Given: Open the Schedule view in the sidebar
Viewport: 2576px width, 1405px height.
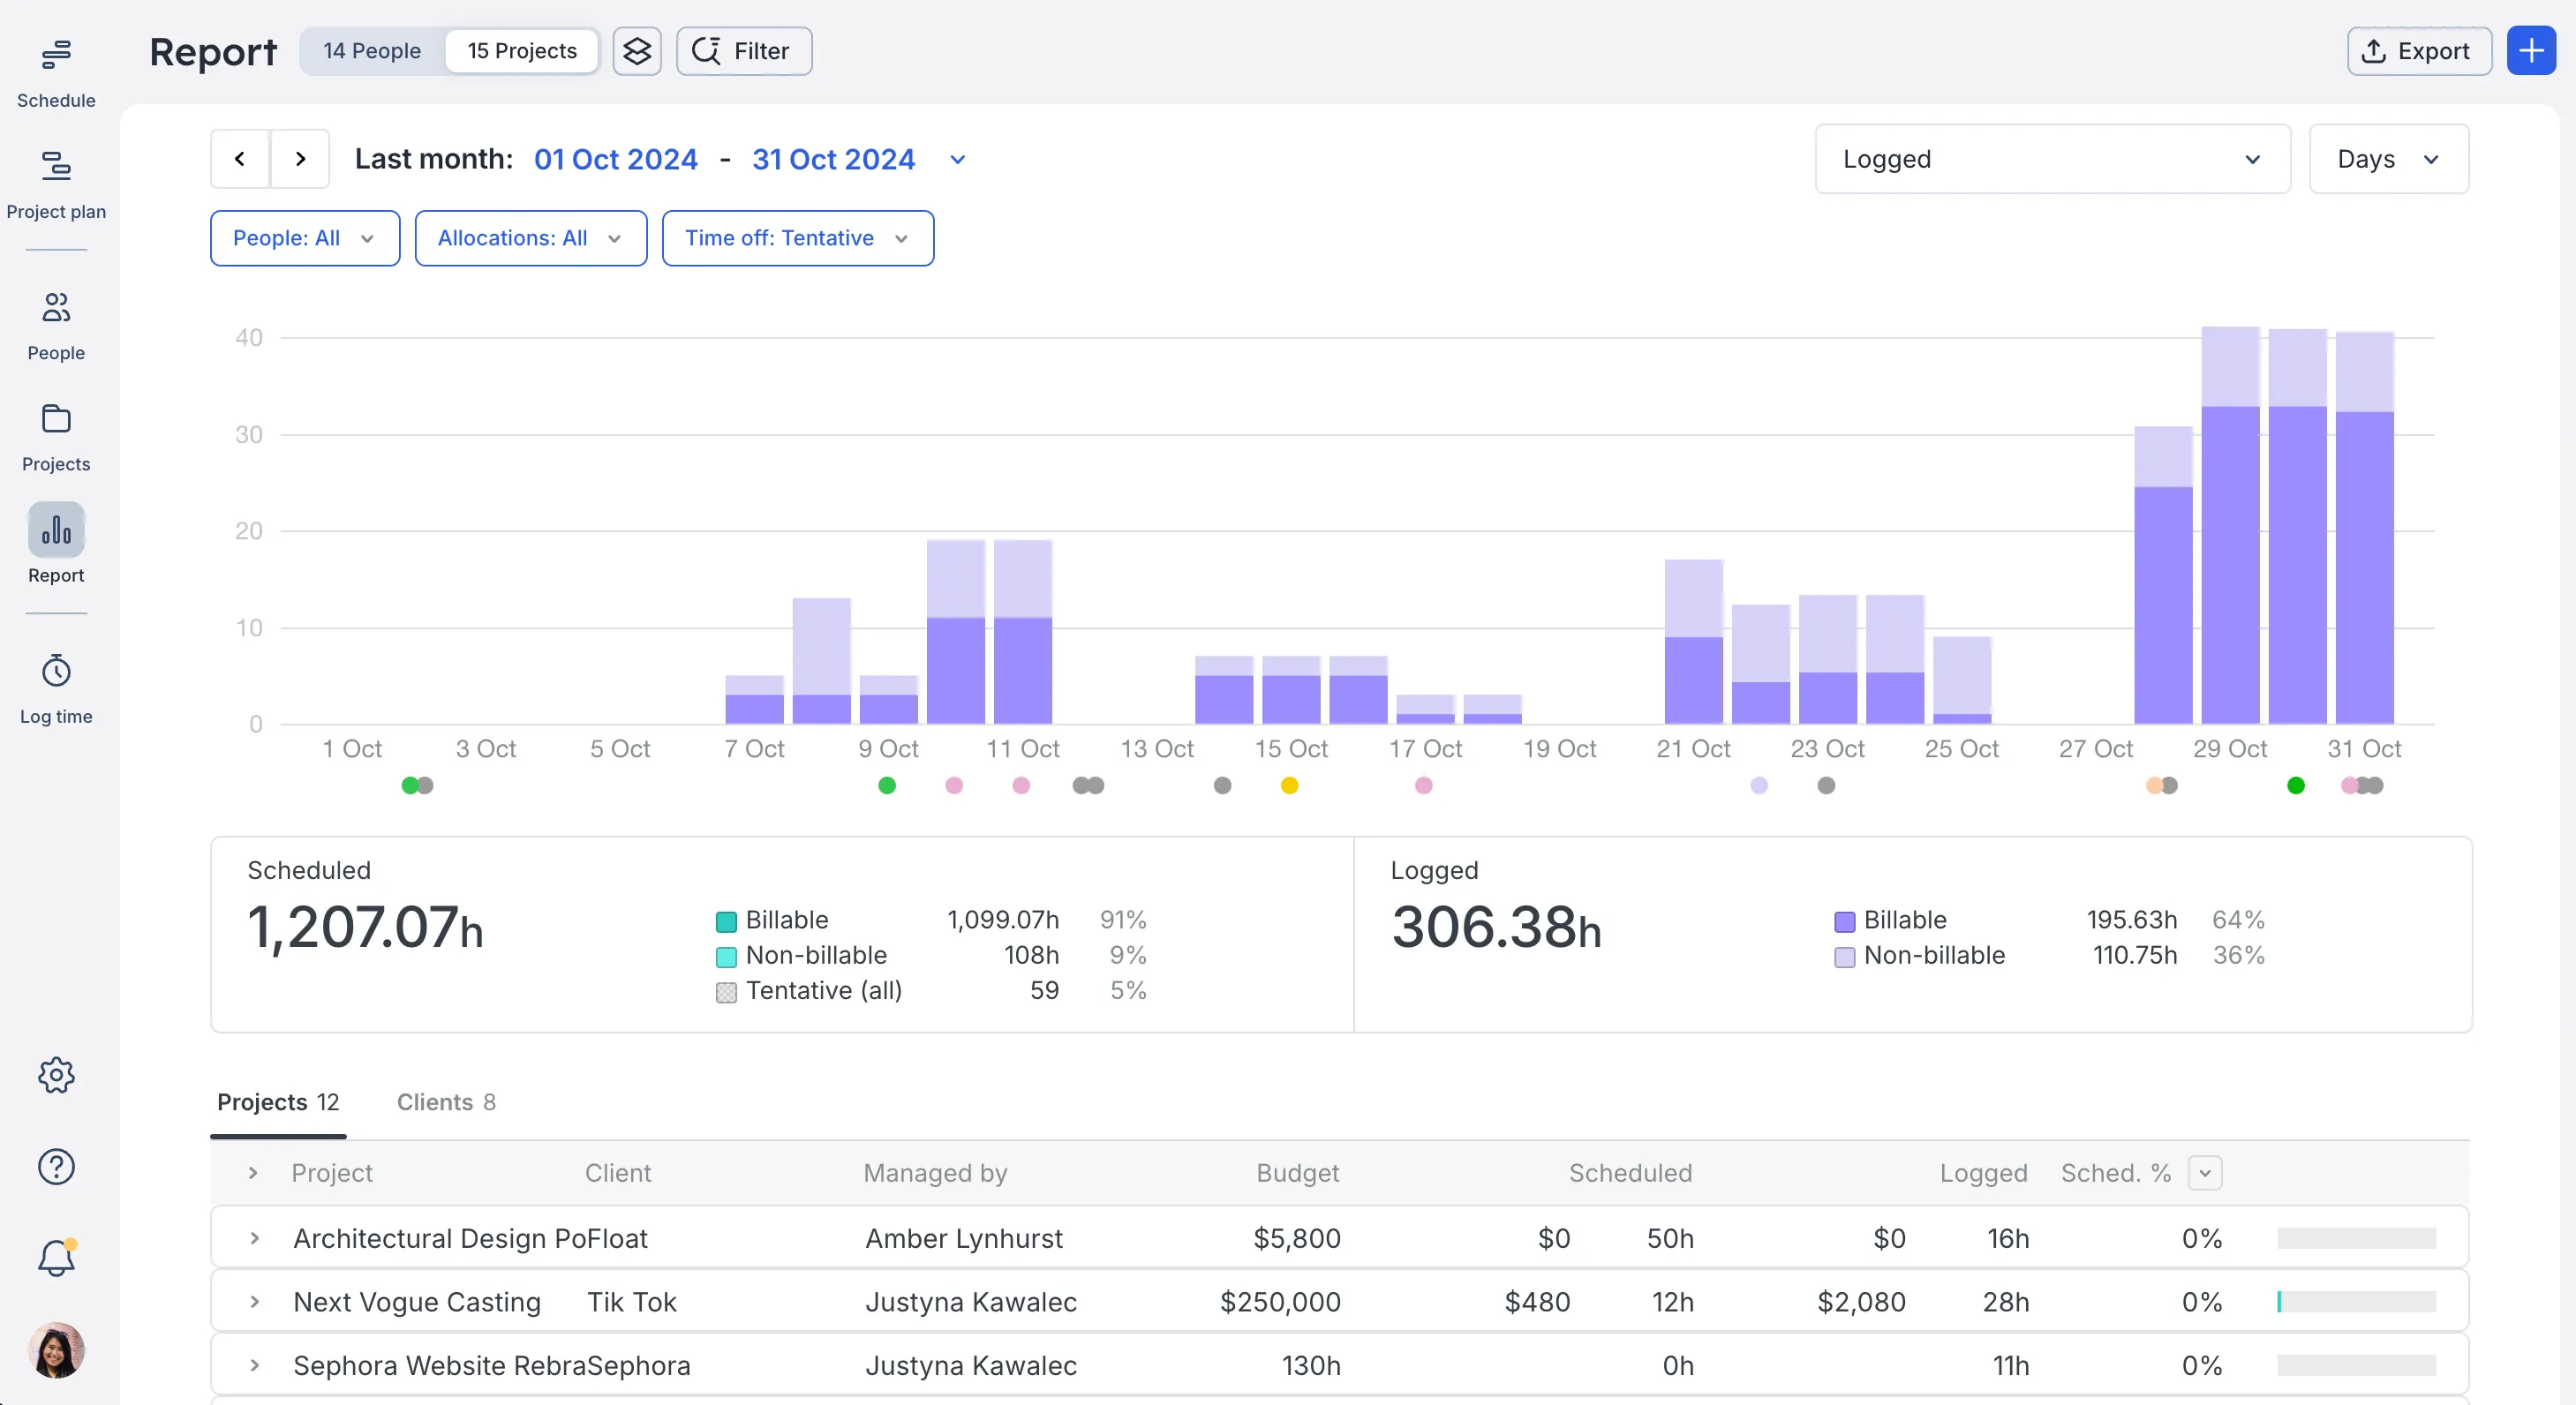Looking at the screenshot, I should pyautogui.click(x=56, y=72).
